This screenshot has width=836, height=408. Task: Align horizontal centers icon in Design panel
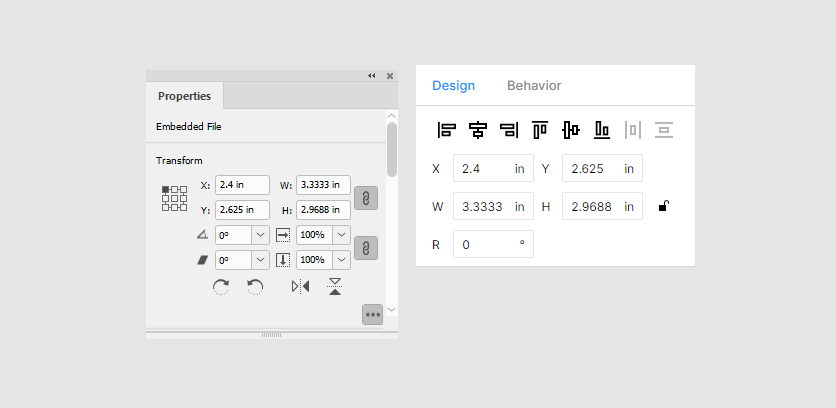coord(478,130)
